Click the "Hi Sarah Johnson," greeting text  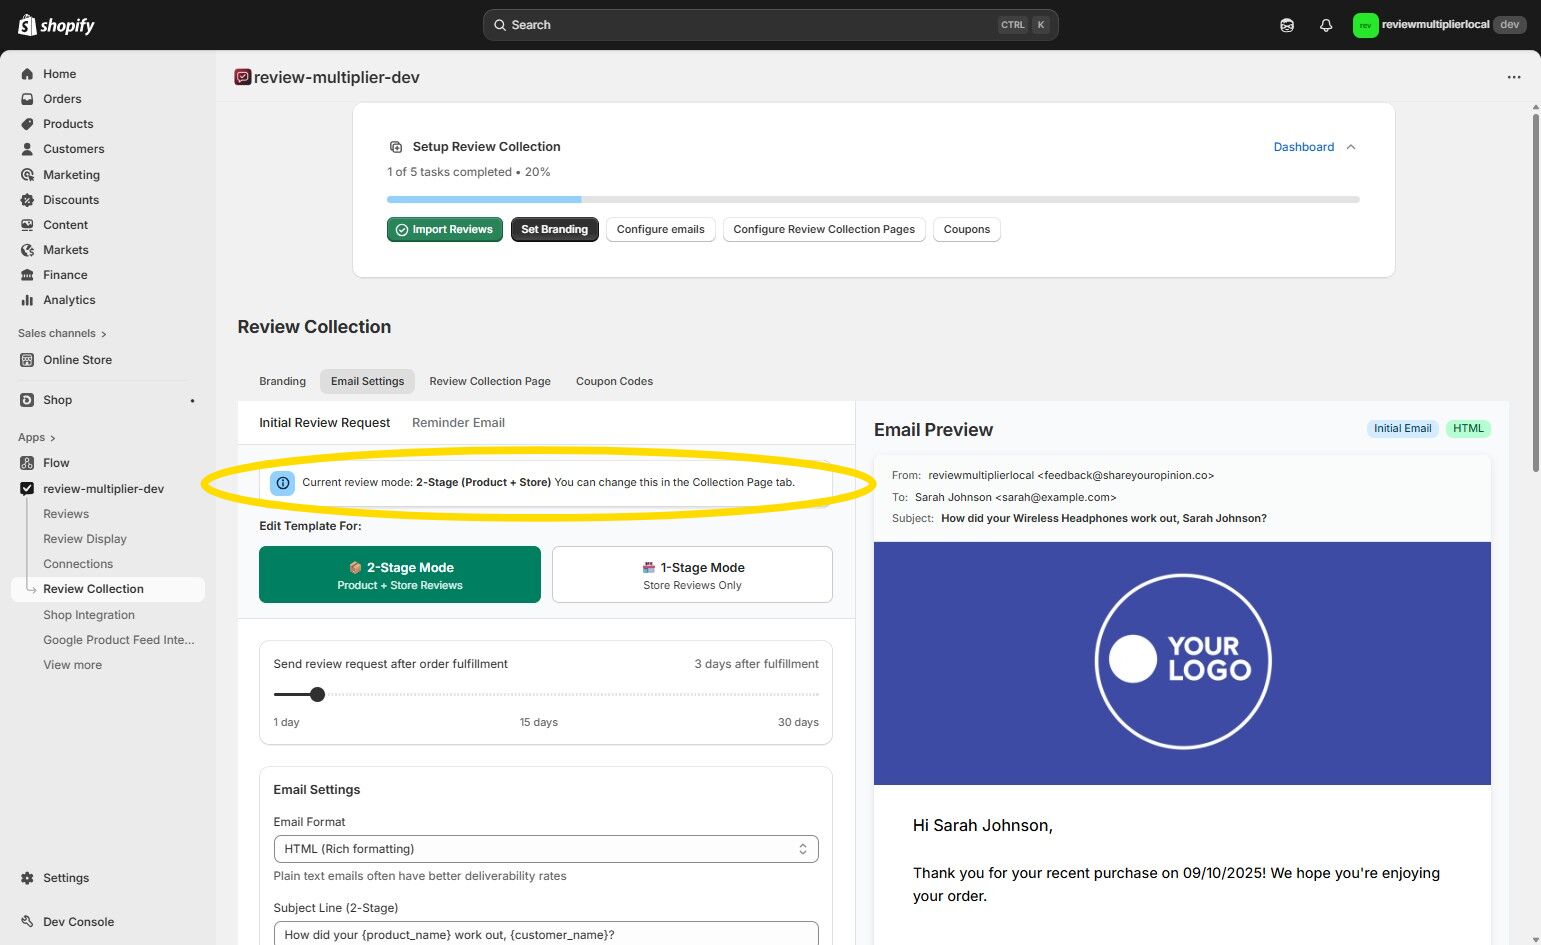[983, 826]
